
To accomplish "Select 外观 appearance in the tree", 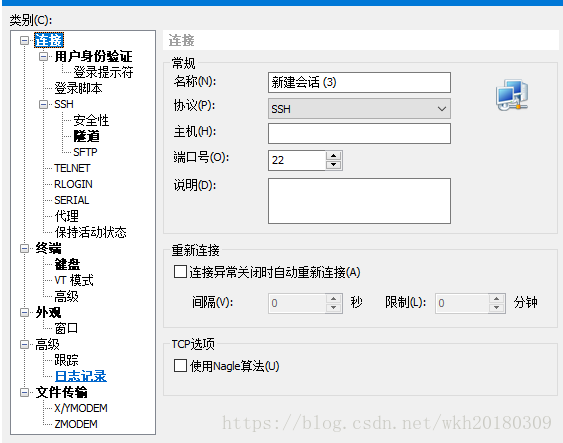I will point(48,312).
